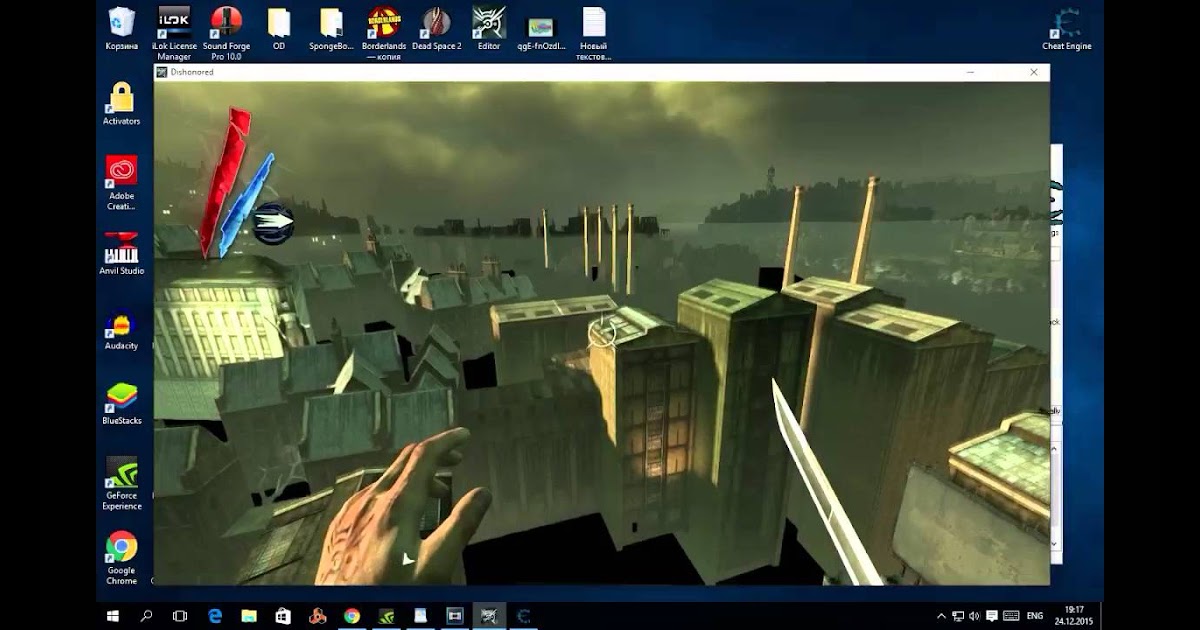Image resolution: width=1200 pixels, height=630 pixels.
Task: Click the Blink power icon in HUD
Action: pyautogui.click(x=273, y=223)
